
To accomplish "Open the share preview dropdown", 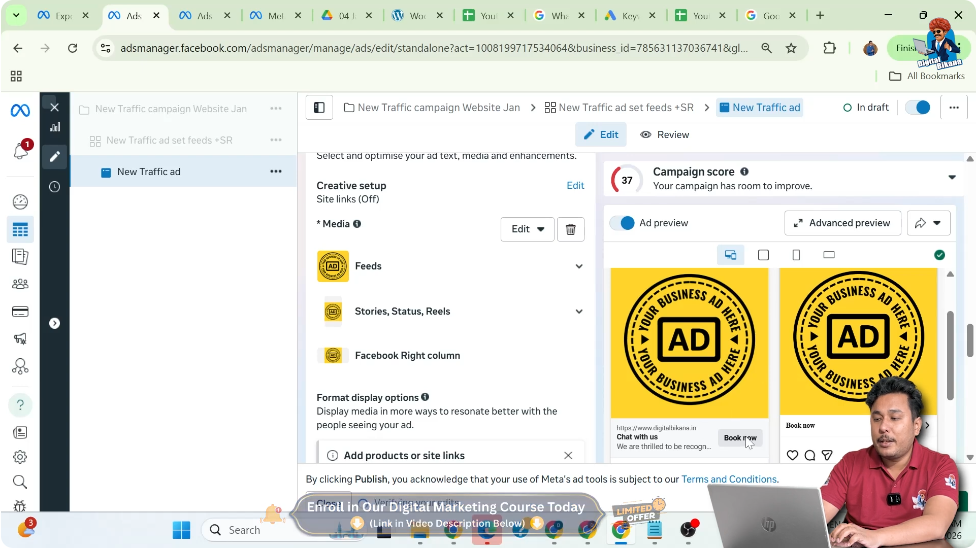I will [x=928, y=223].
